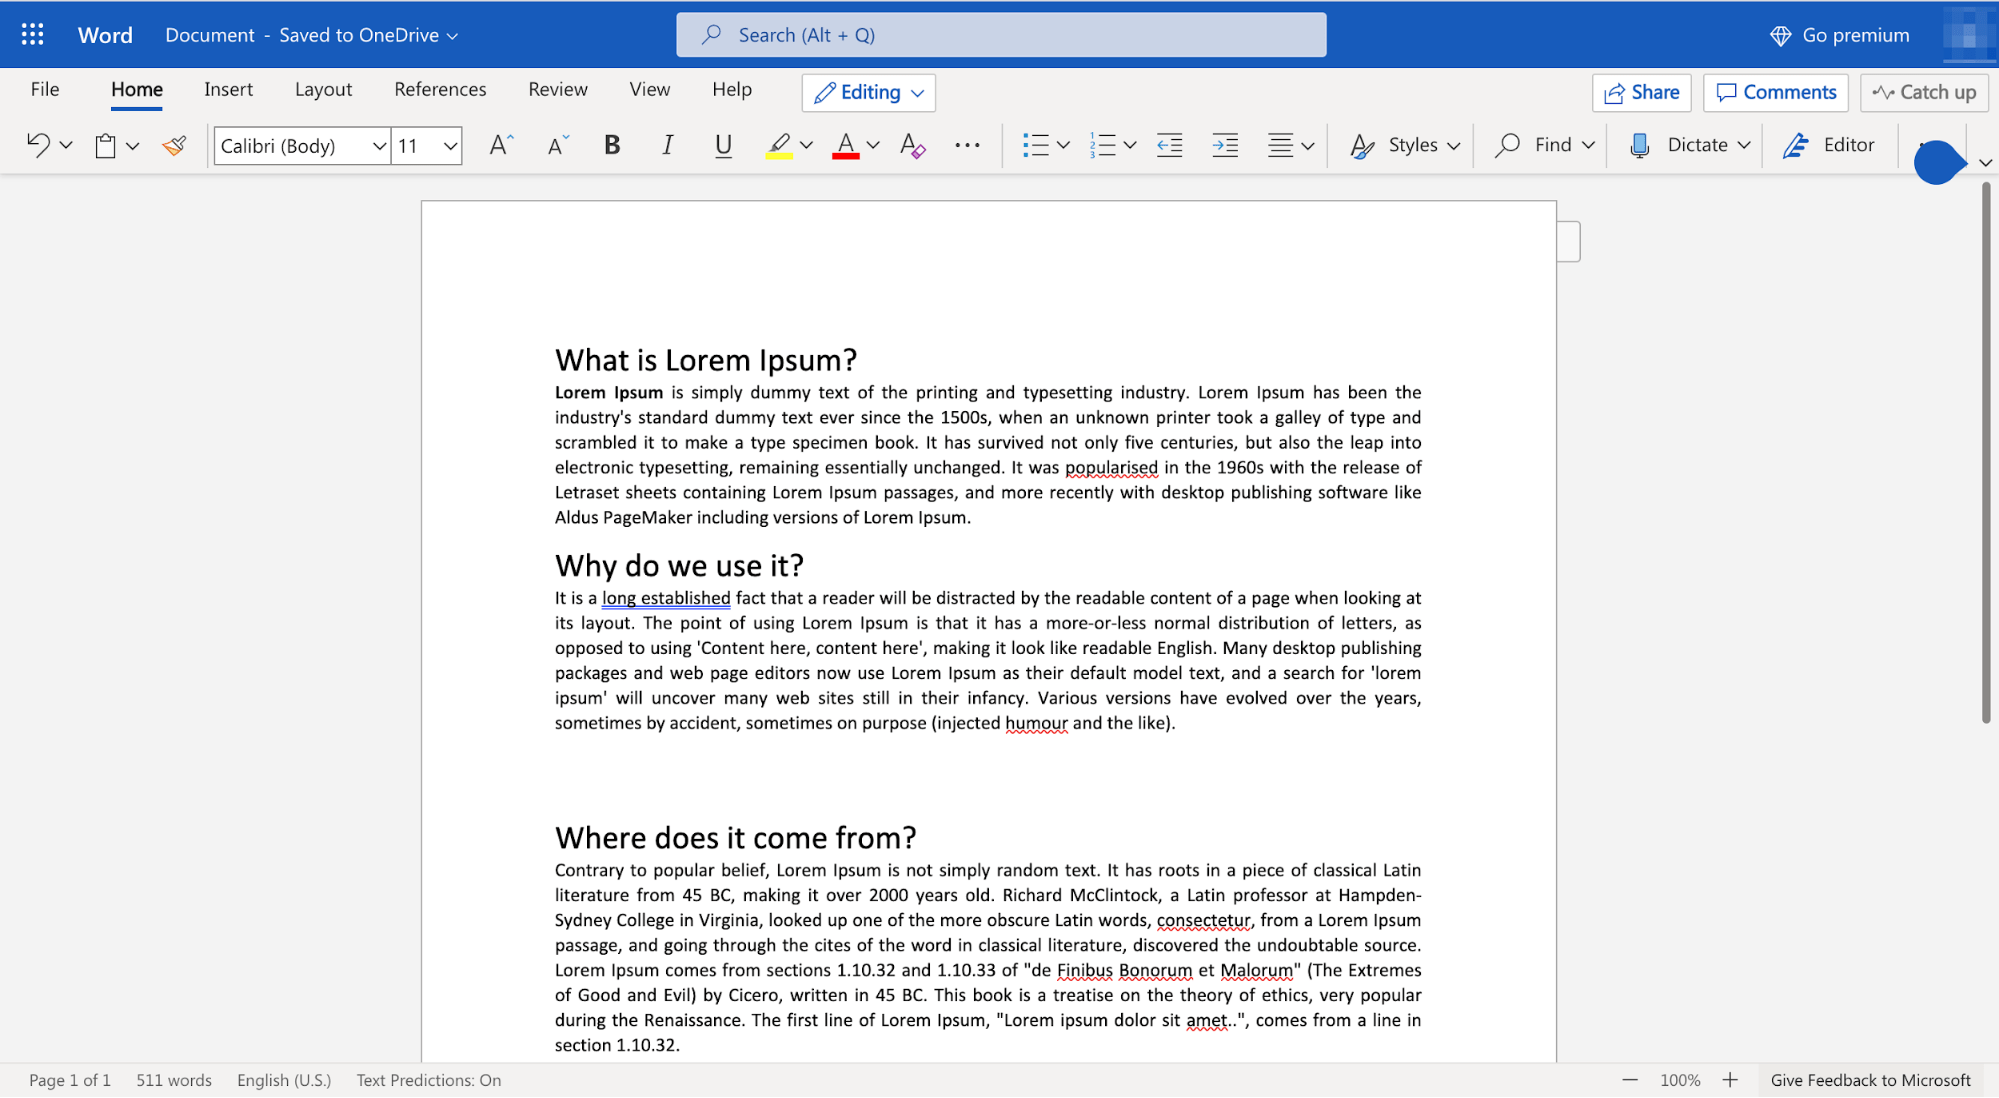1999x1098 pixels.
Task: Click Give Feedback to Microsoft
Action: pyautogui.click(x=1870, y=1080)
